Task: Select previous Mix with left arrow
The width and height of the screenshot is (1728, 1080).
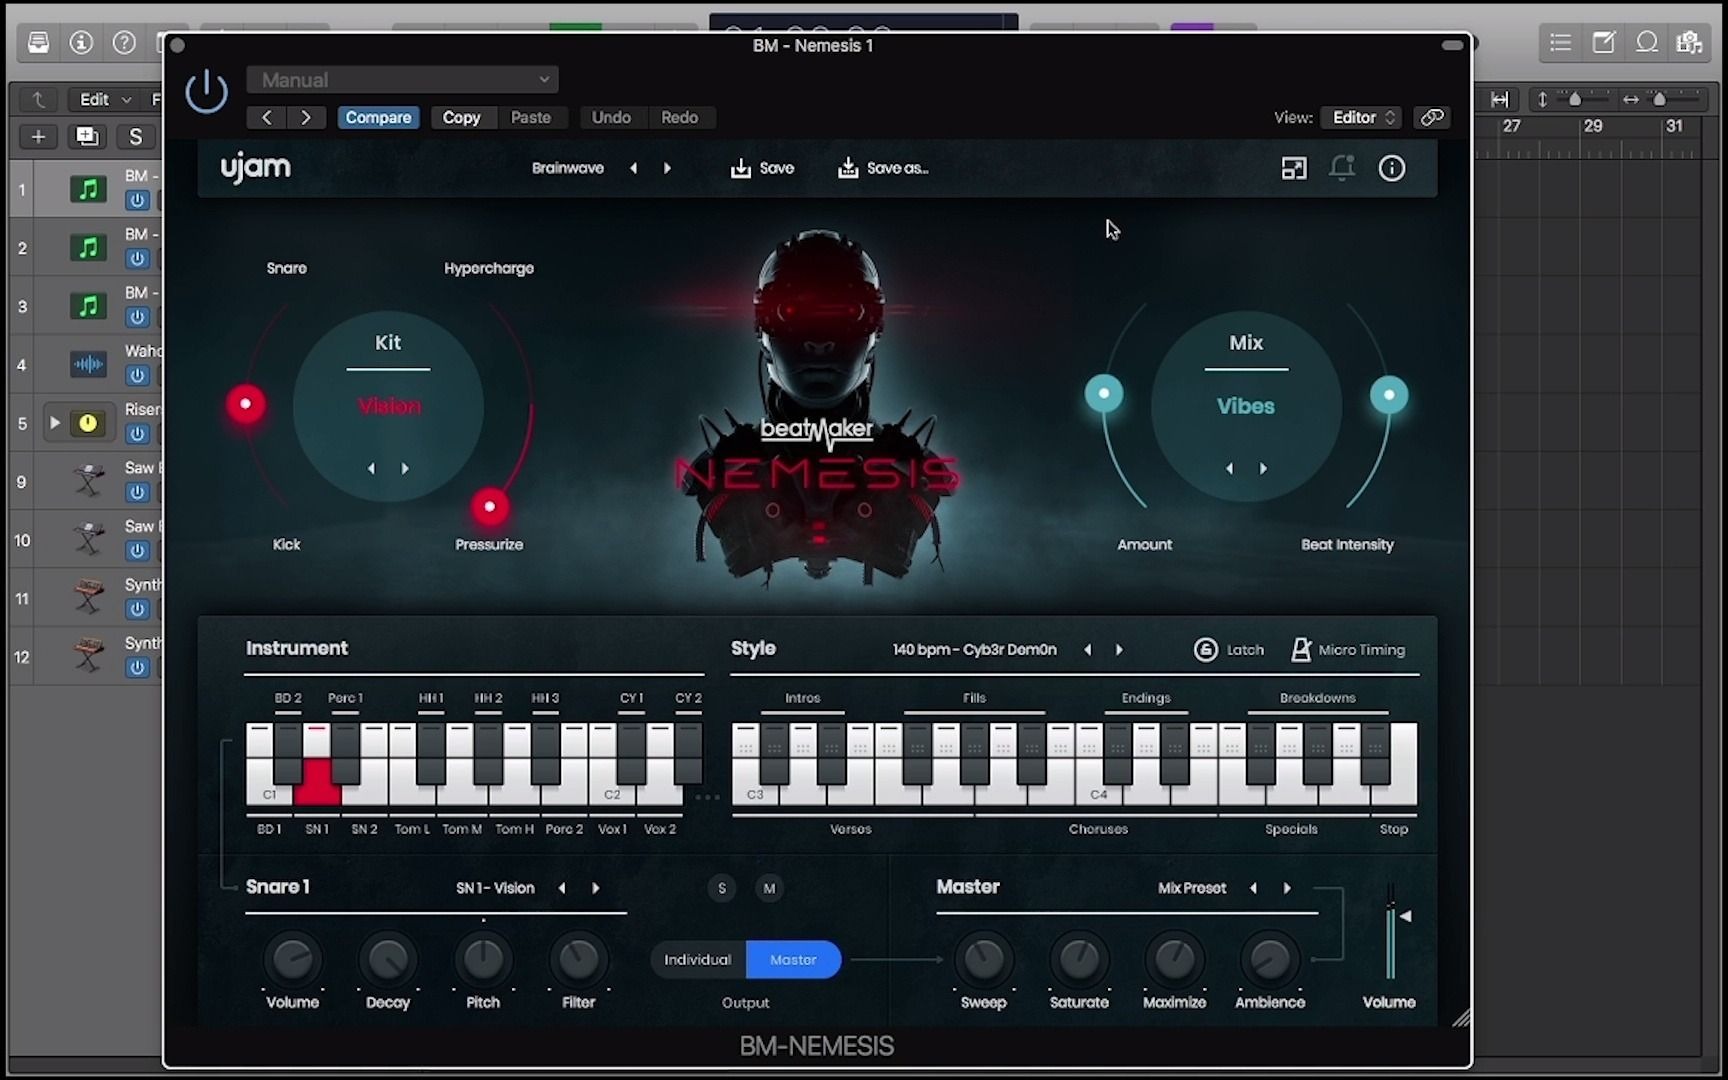Action: pyautogui.click(x=1229, y=468)
